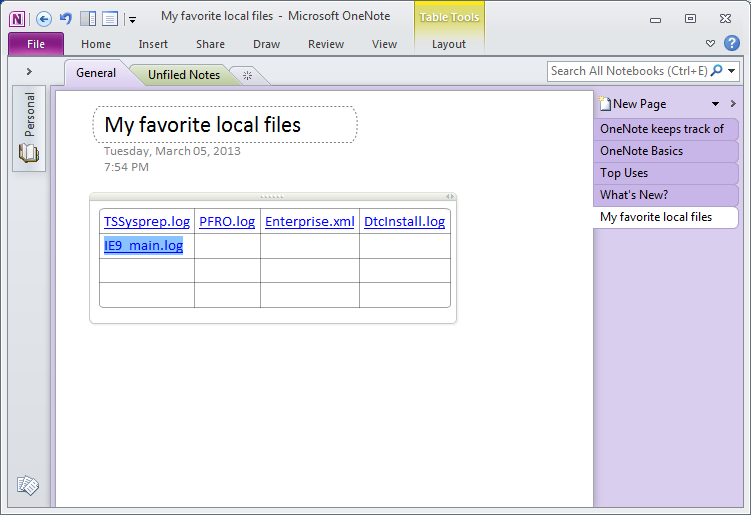Dock the window to the desktop
Screen dimensions: 751x515
click(x=88, y=19)
